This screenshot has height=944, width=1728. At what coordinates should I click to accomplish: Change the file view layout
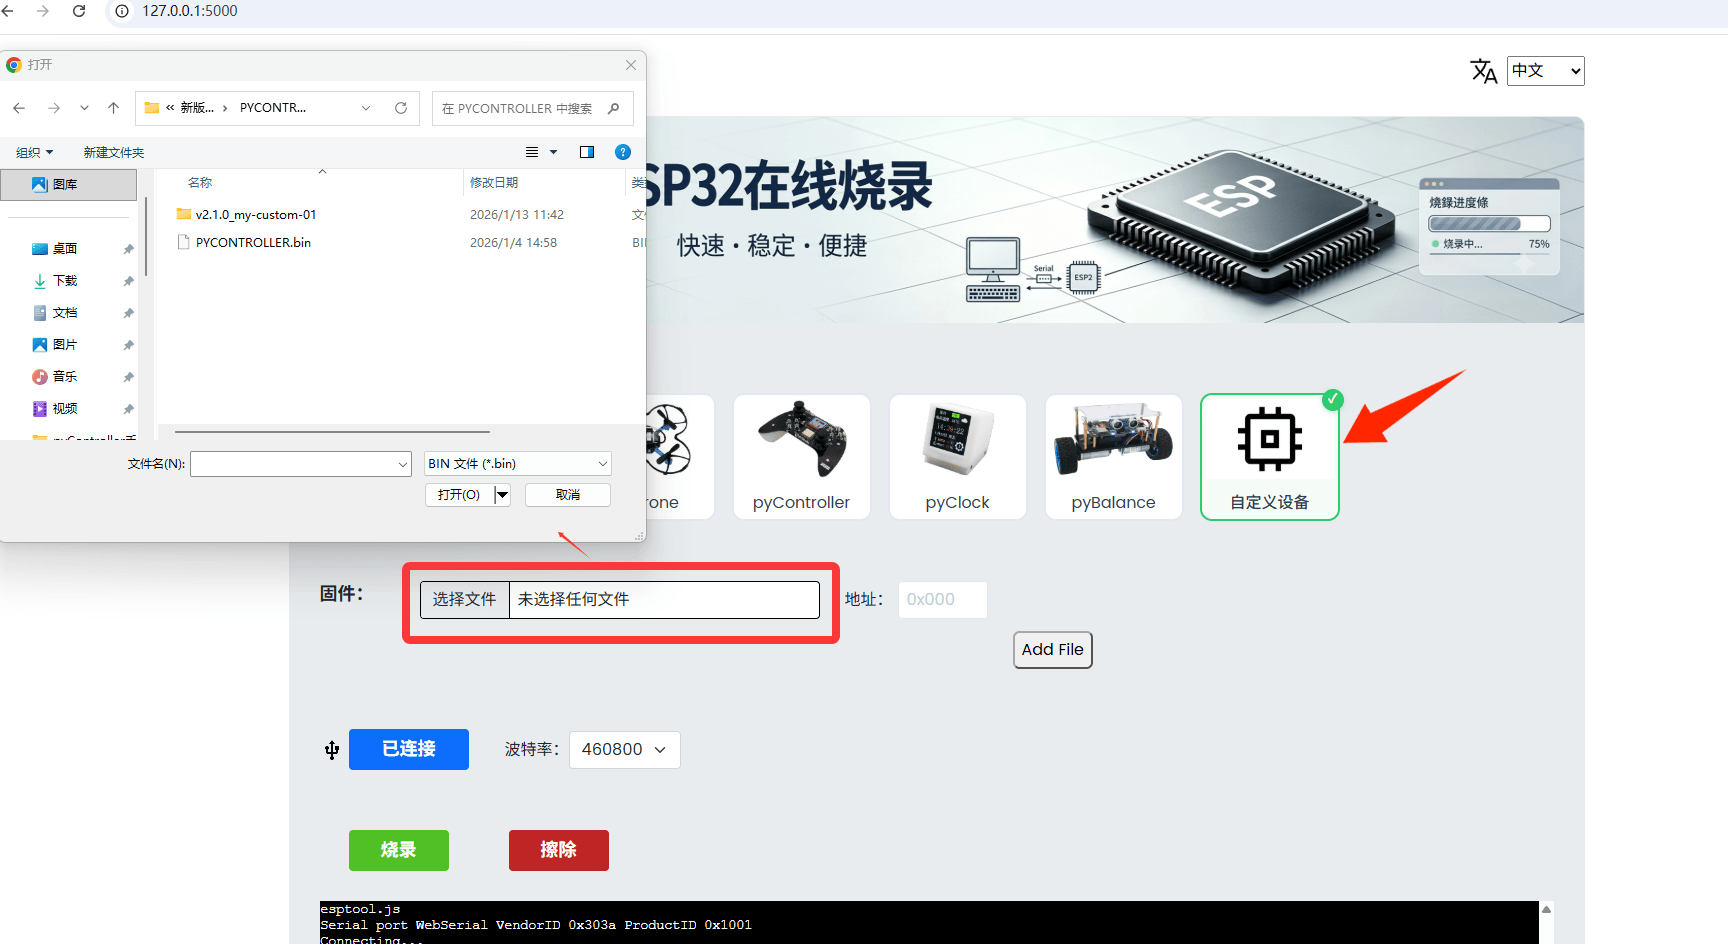pyautogui.click(x=532, y=152)
